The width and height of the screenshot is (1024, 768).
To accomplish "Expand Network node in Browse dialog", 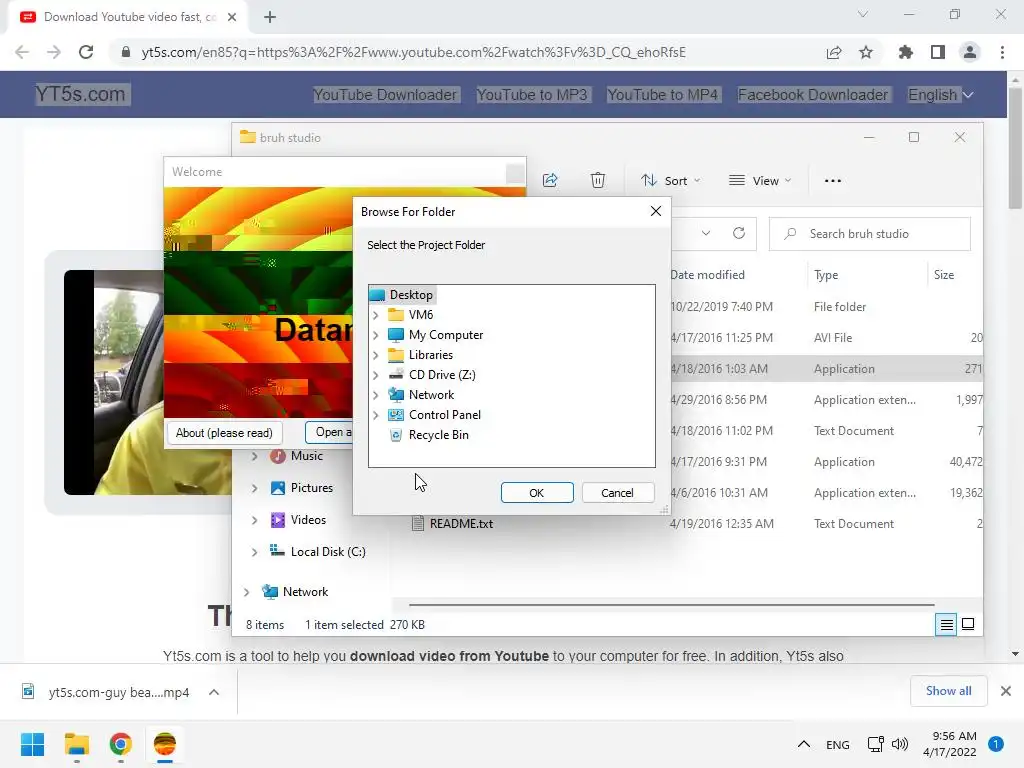I will click(x=376, y=395).
